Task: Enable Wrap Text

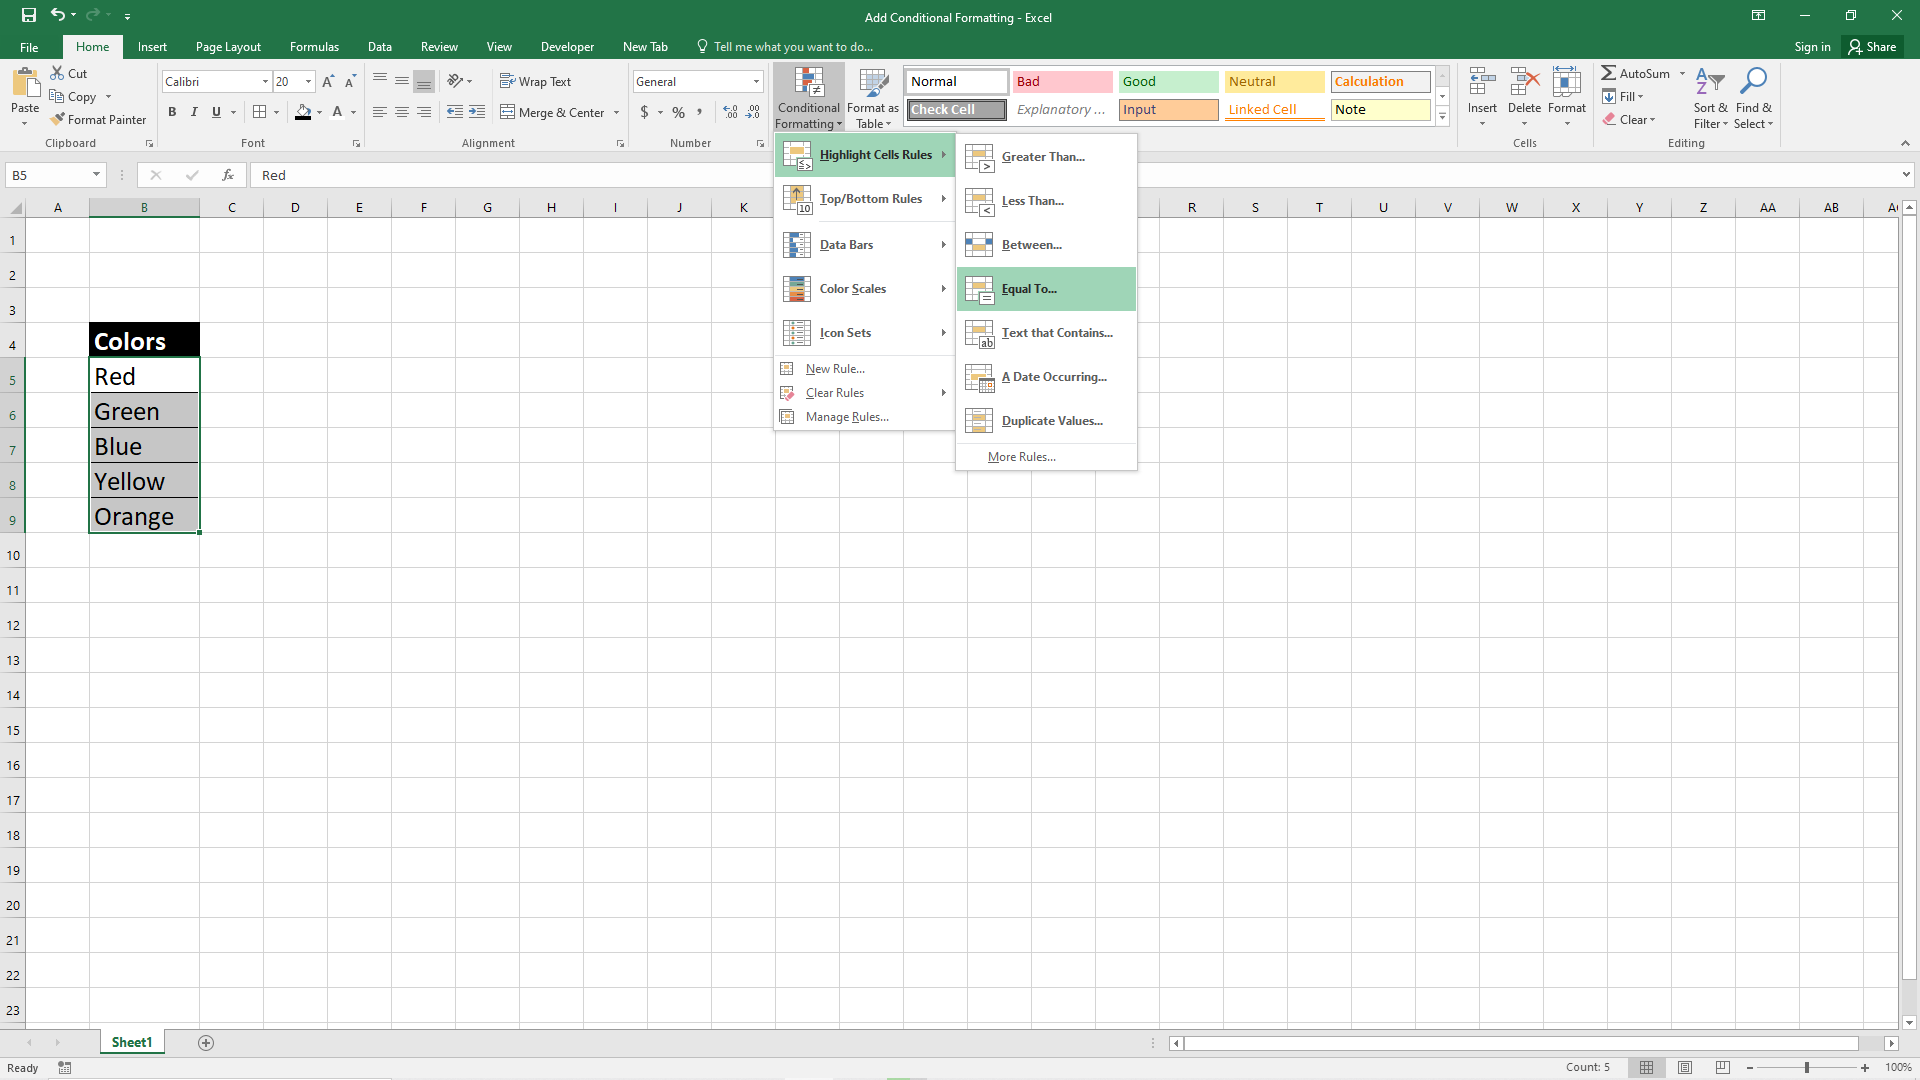Action: point(536,80)
